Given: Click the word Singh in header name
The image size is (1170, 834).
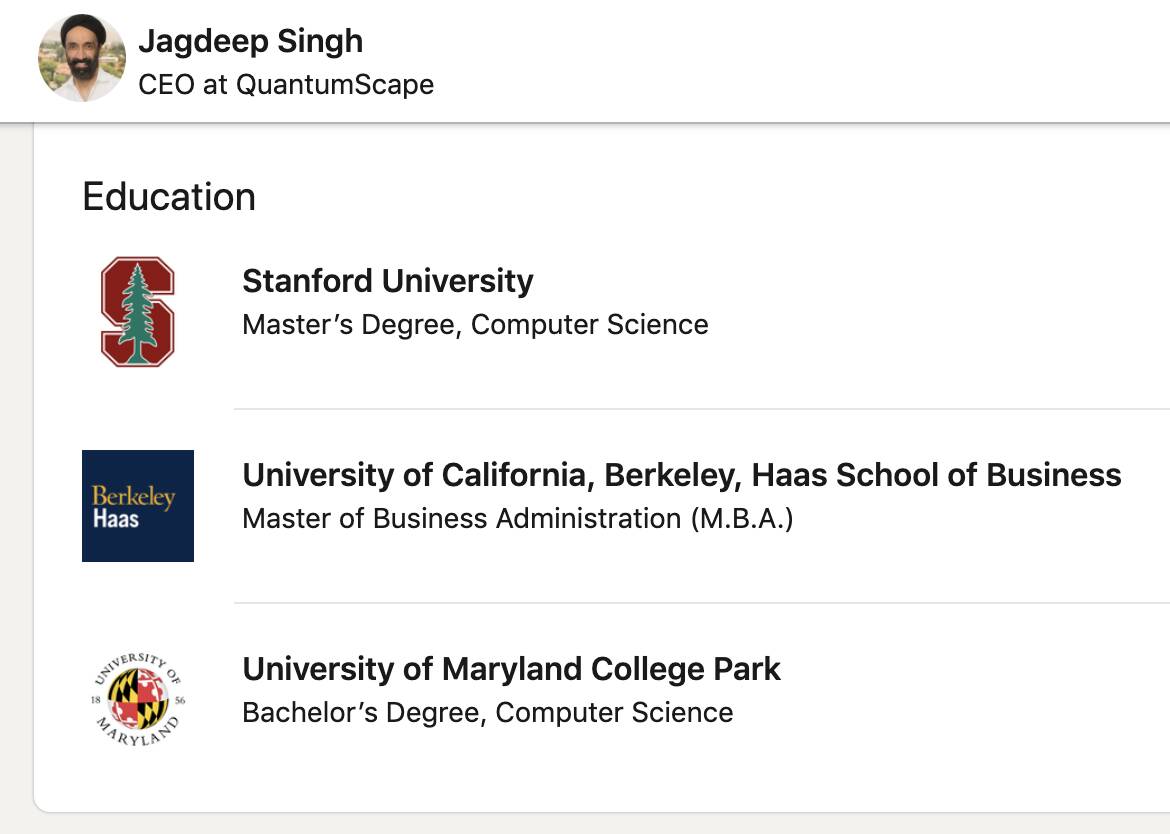Looking at the screenshot, I should coord(320,41).
